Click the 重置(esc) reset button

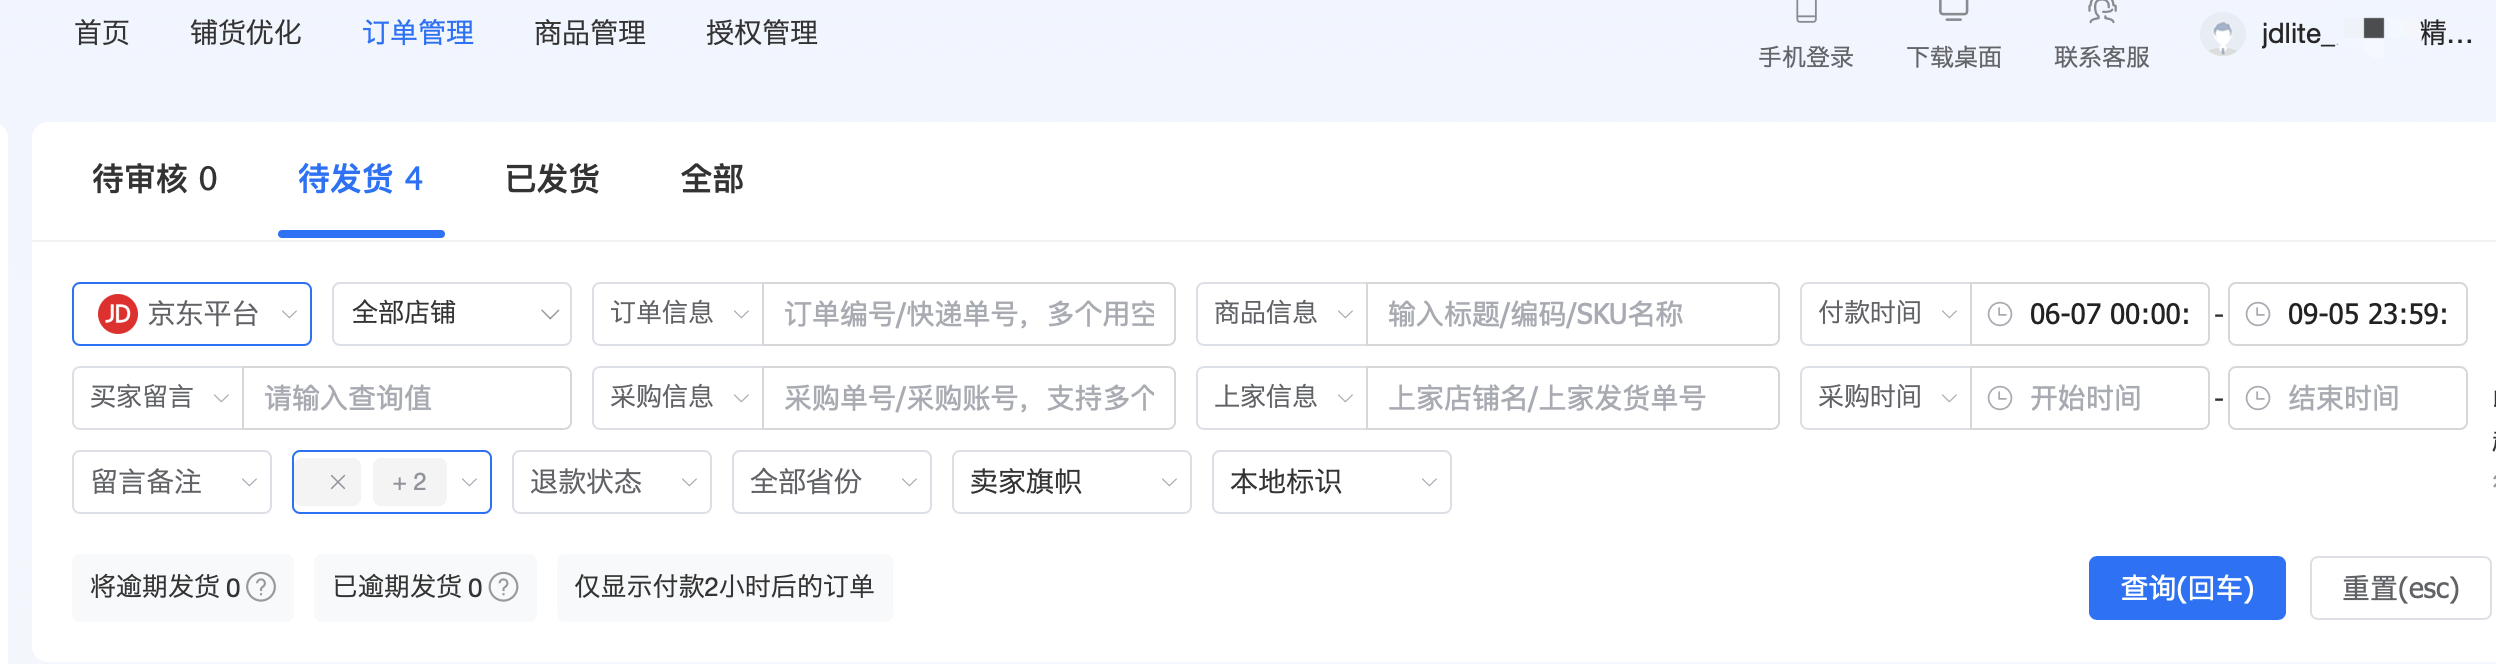click(2400, 588)
